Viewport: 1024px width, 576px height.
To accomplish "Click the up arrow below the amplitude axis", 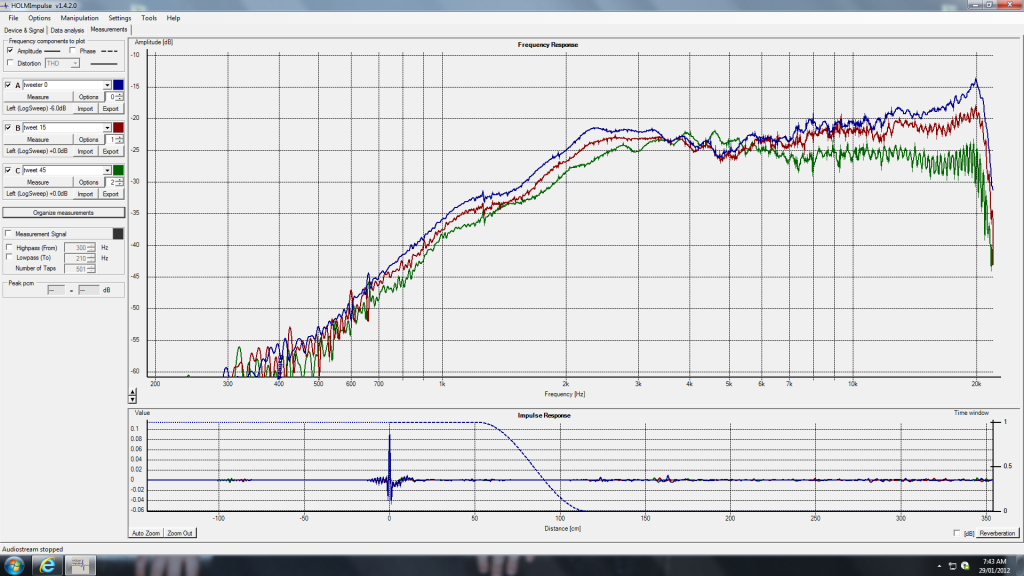I will pos(133,391).
